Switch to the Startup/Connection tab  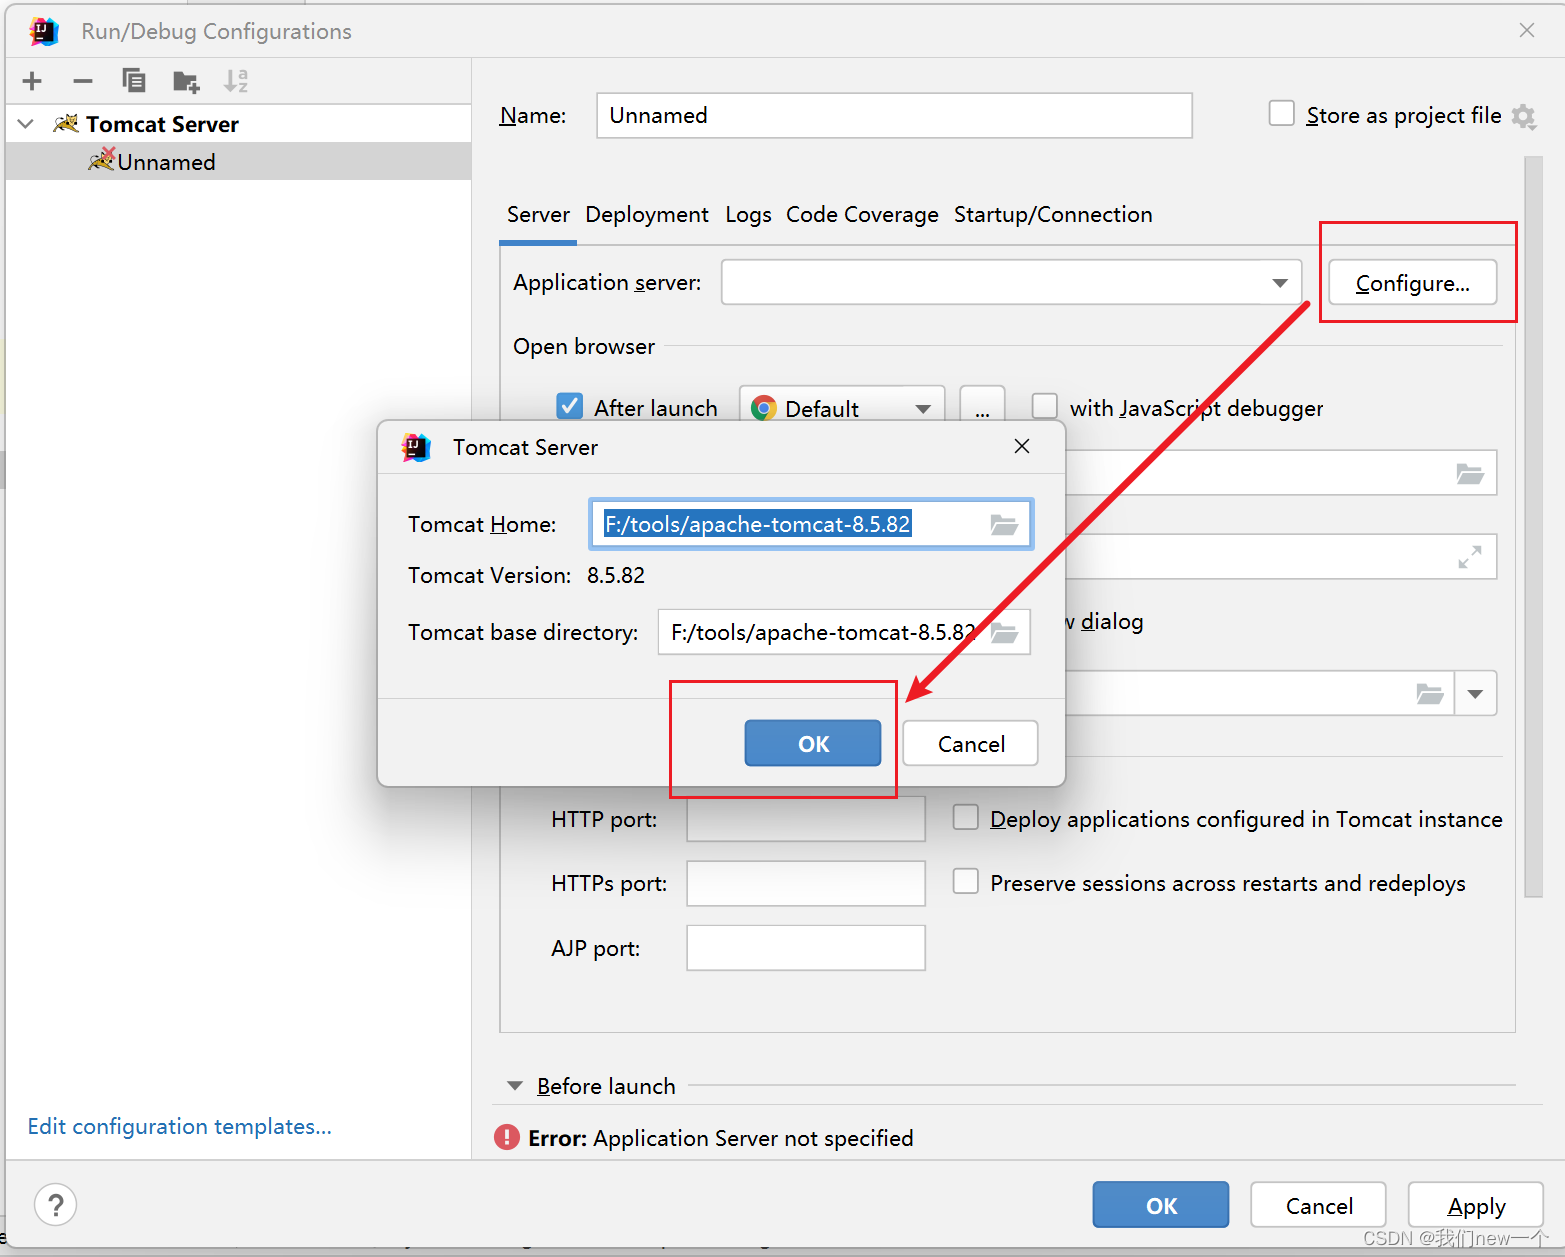pos(1053,214)
